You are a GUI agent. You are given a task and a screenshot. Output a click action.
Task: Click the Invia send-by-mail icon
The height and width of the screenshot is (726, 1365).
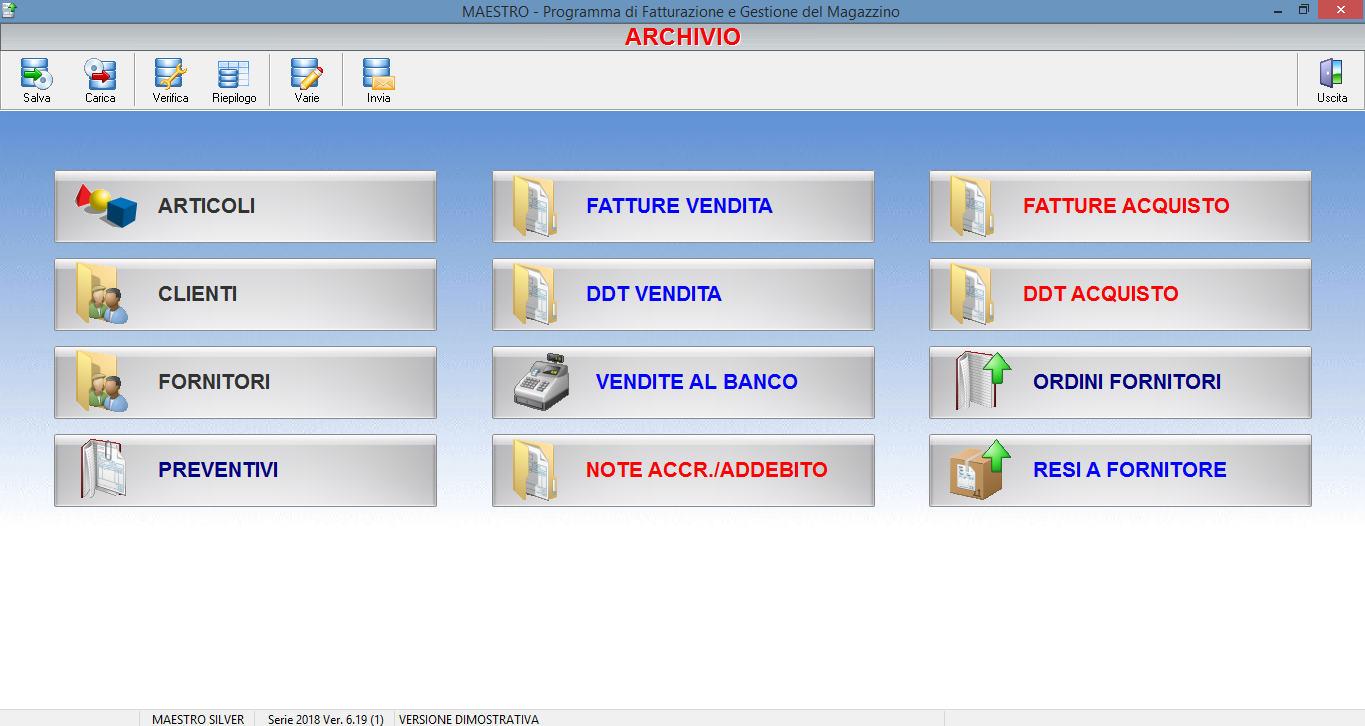(x=379, y=81)
